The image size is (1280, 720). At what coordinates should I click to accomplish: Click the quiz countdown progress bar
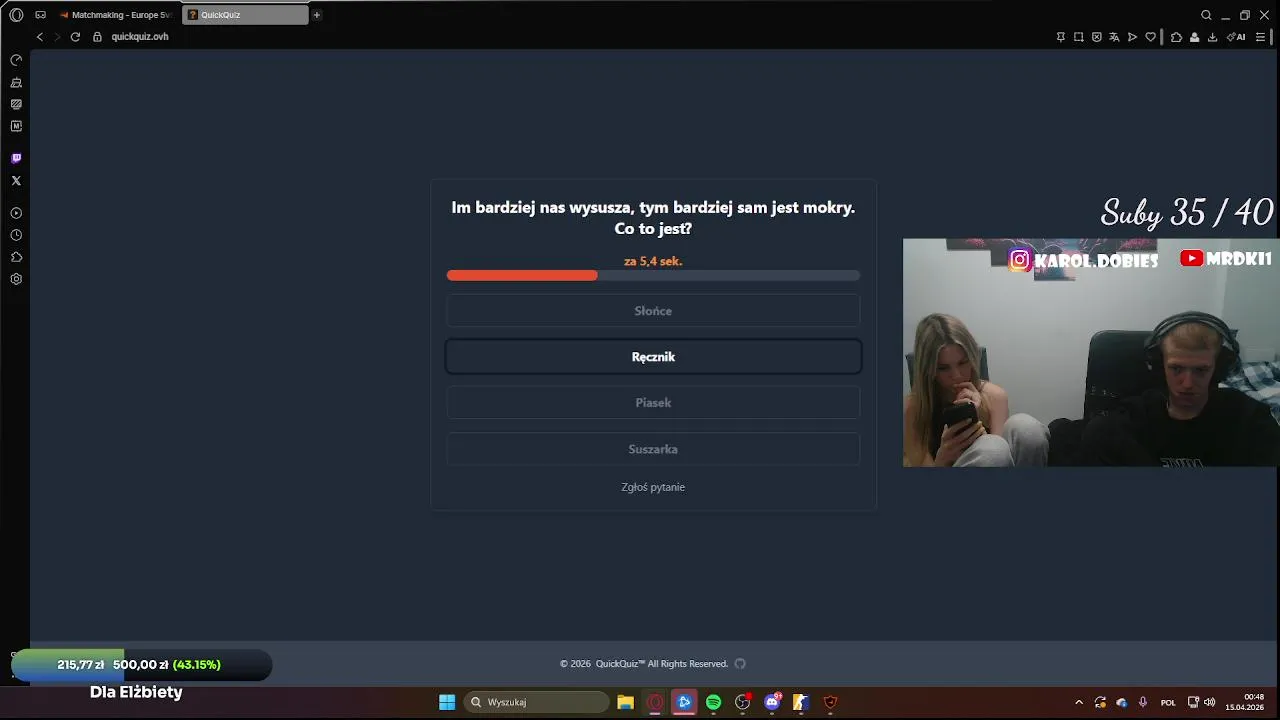[x=653, y=276]
